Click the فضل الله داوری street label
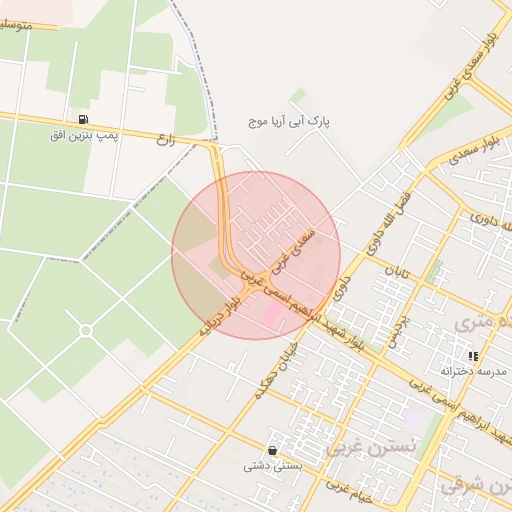 click(x=389, y=223)
